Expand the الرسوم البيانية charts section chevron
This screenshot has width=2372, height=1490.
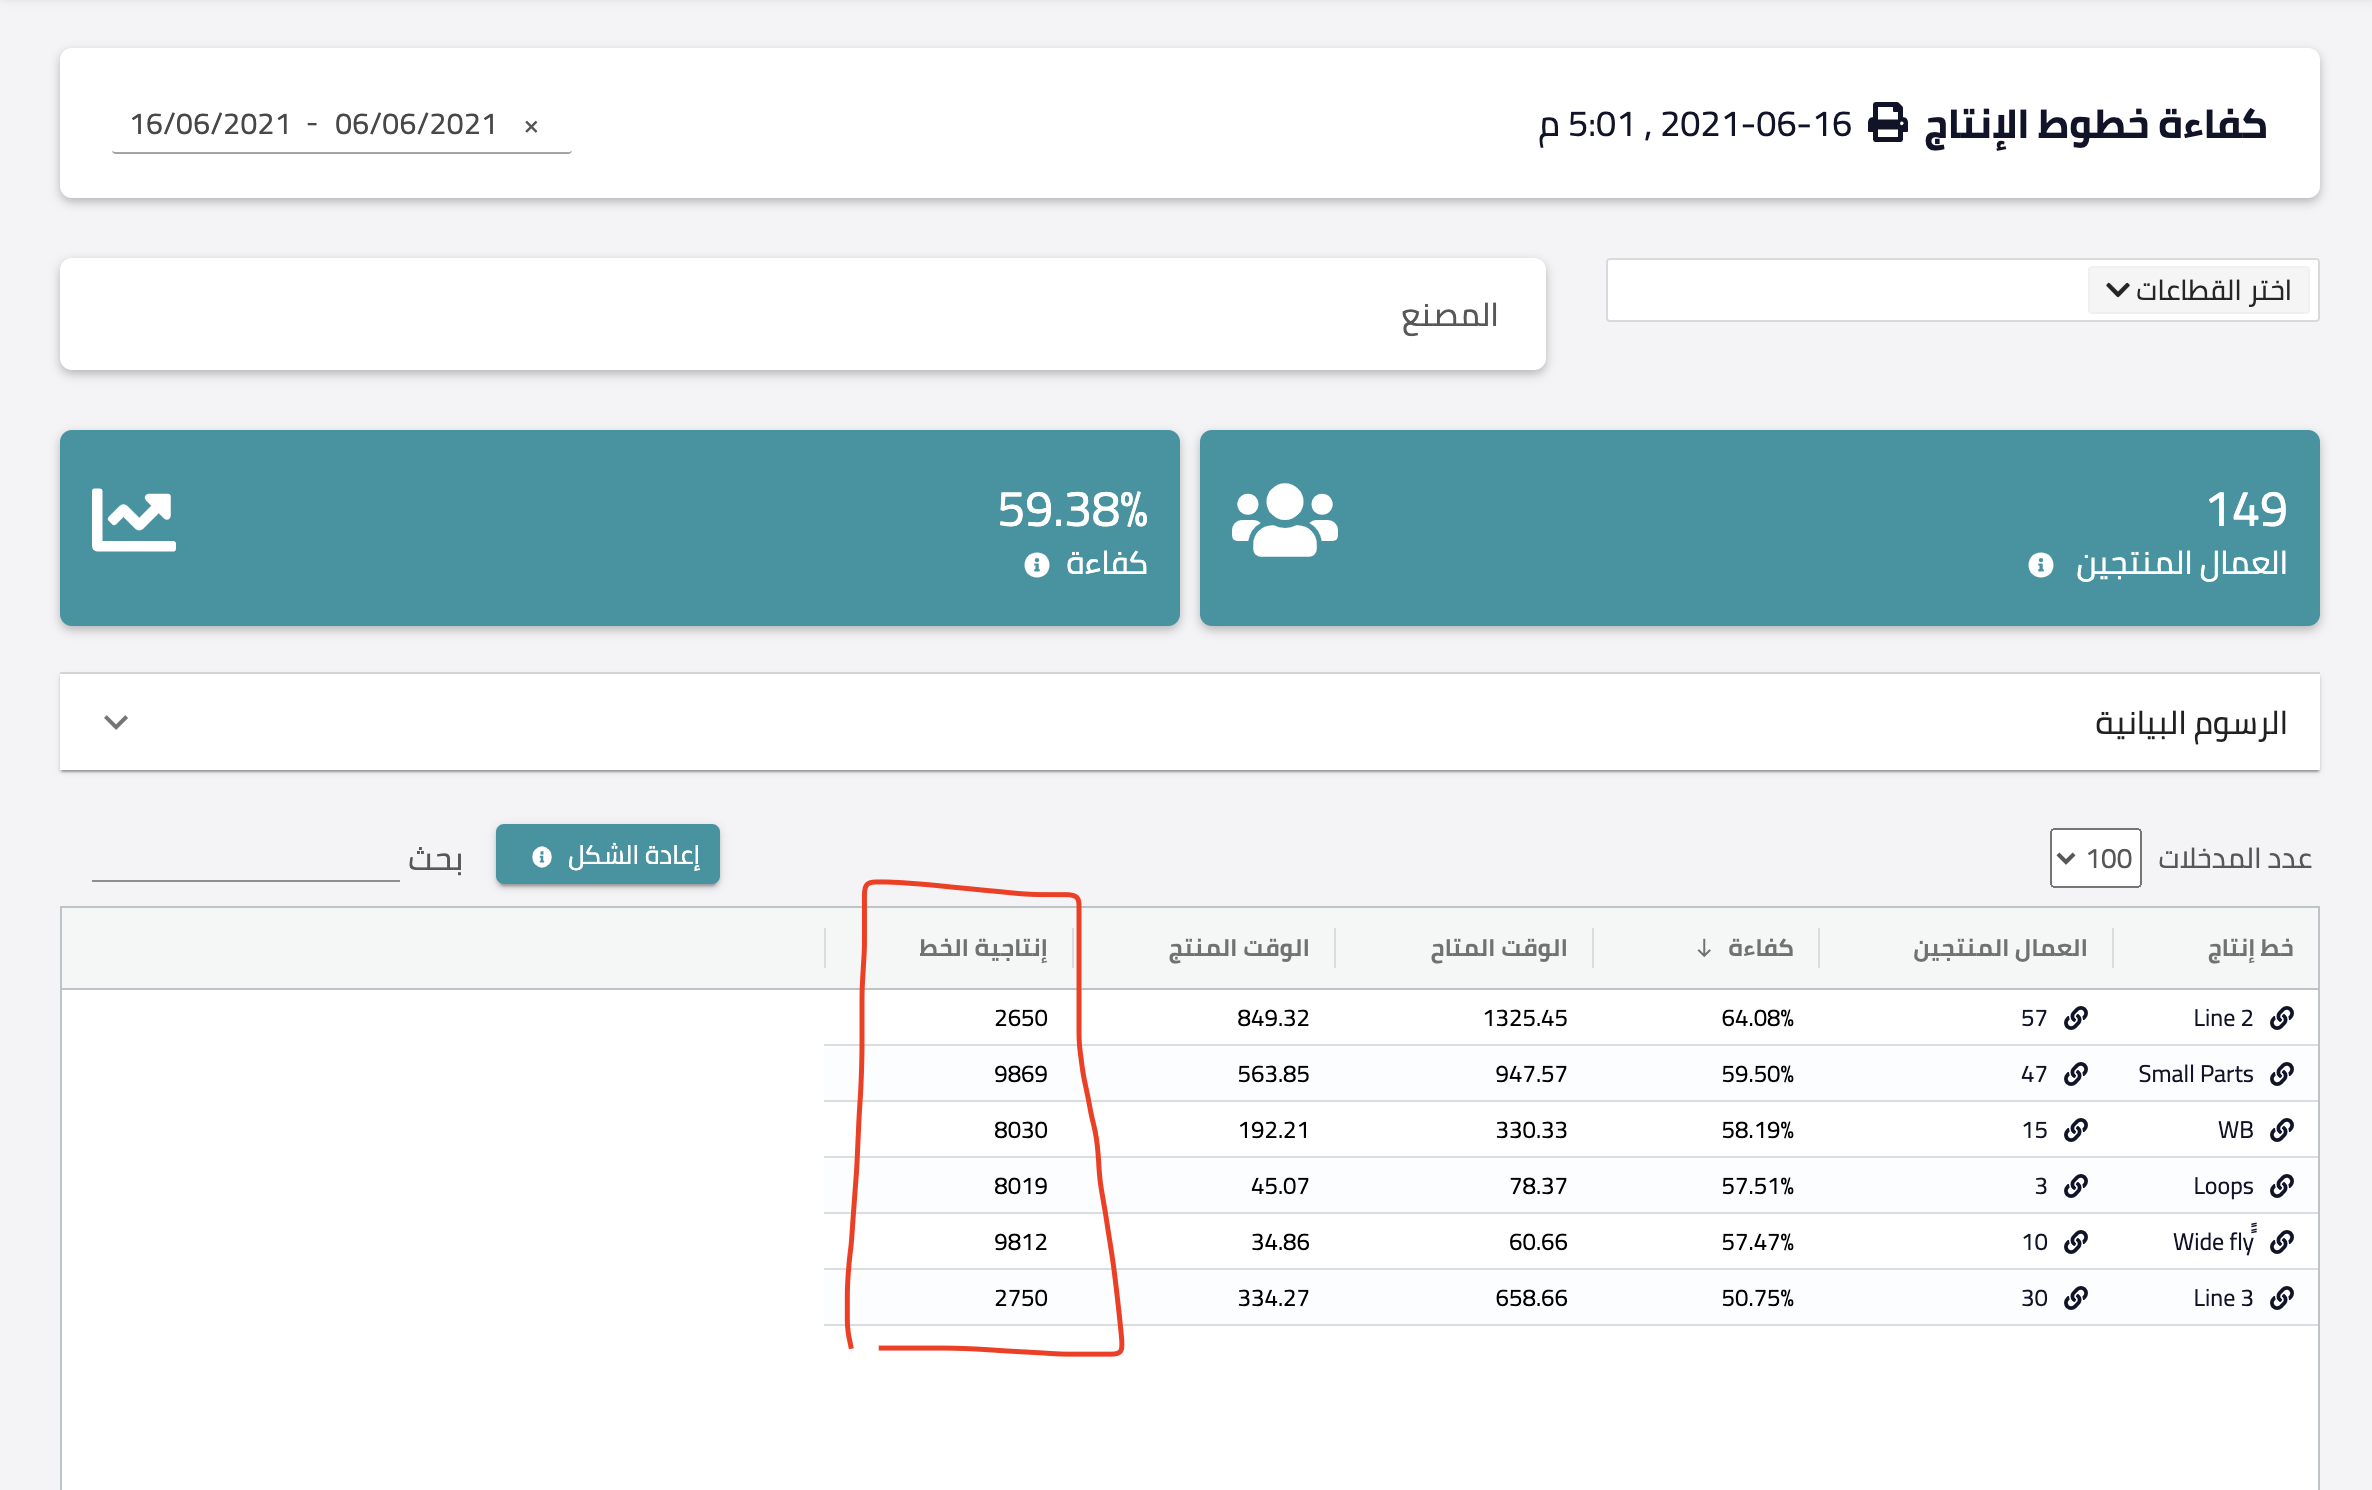click(x=116, y=722)
